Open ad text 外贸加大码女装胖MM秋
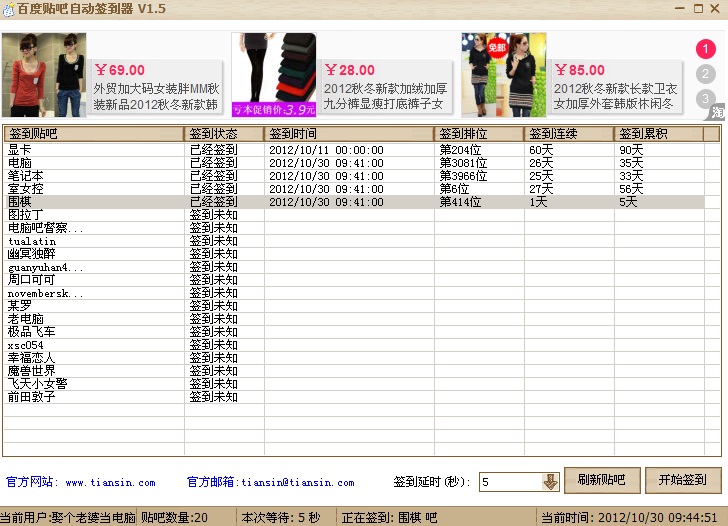728x526 pixels. click(156, 89)
